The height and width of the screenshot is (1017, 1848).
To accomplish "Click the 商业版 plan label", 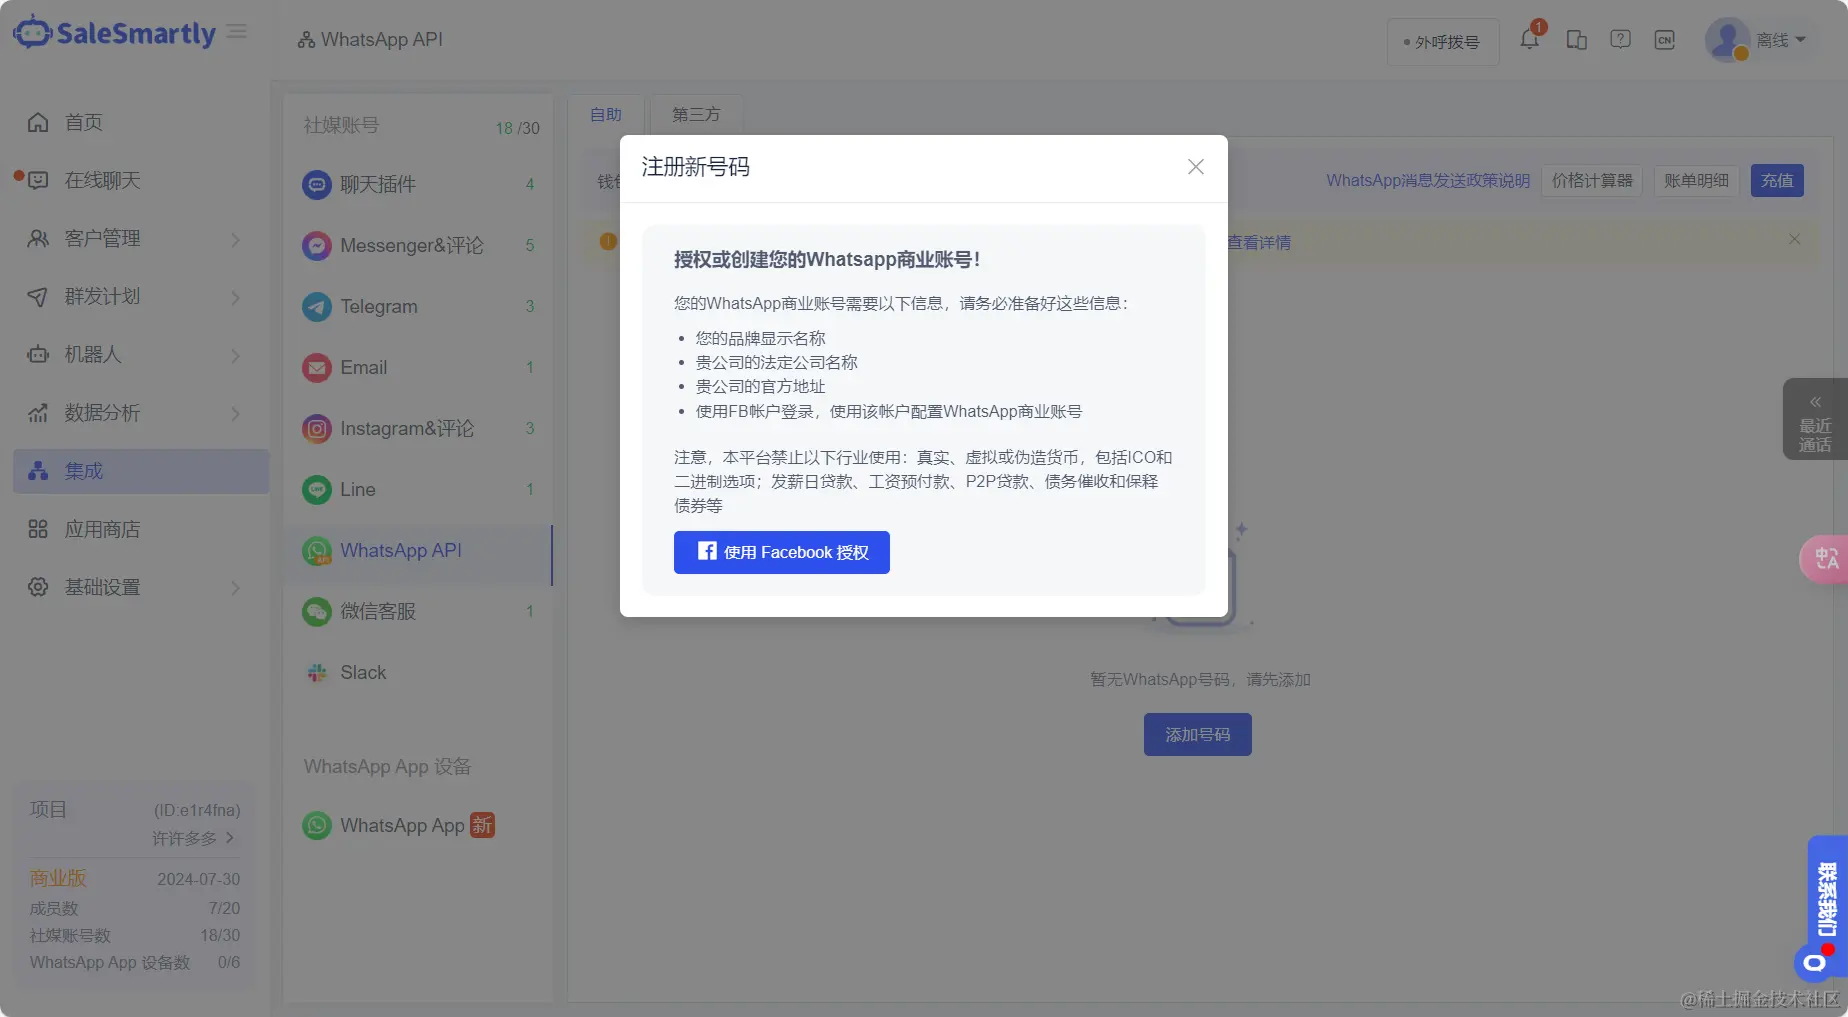I will pos(58,878).
